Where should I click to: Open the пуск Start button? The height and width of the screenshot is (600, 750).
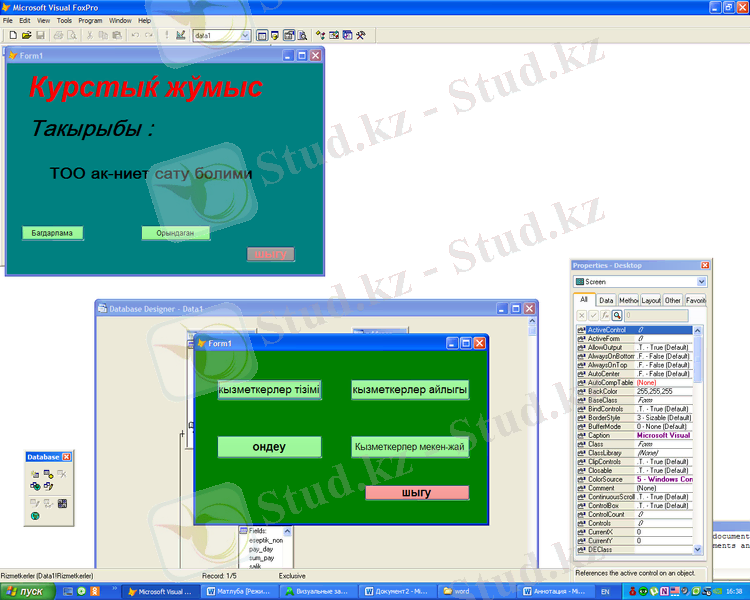pyautogui.click(x=27, y=592)
